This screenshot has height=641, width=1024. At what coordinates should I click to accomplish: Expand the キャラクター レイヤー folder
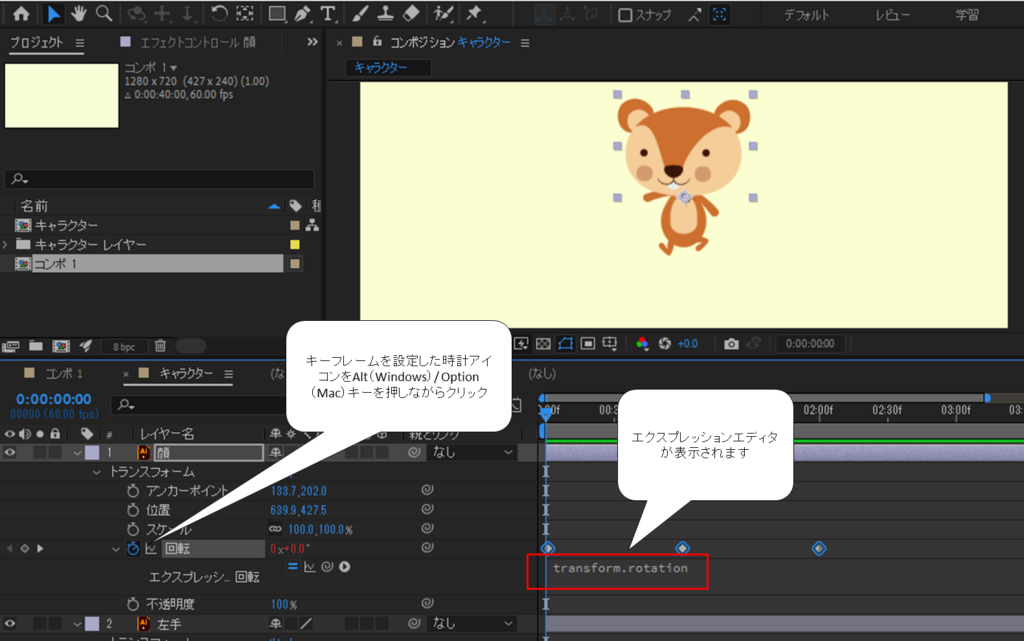point(7,244)
